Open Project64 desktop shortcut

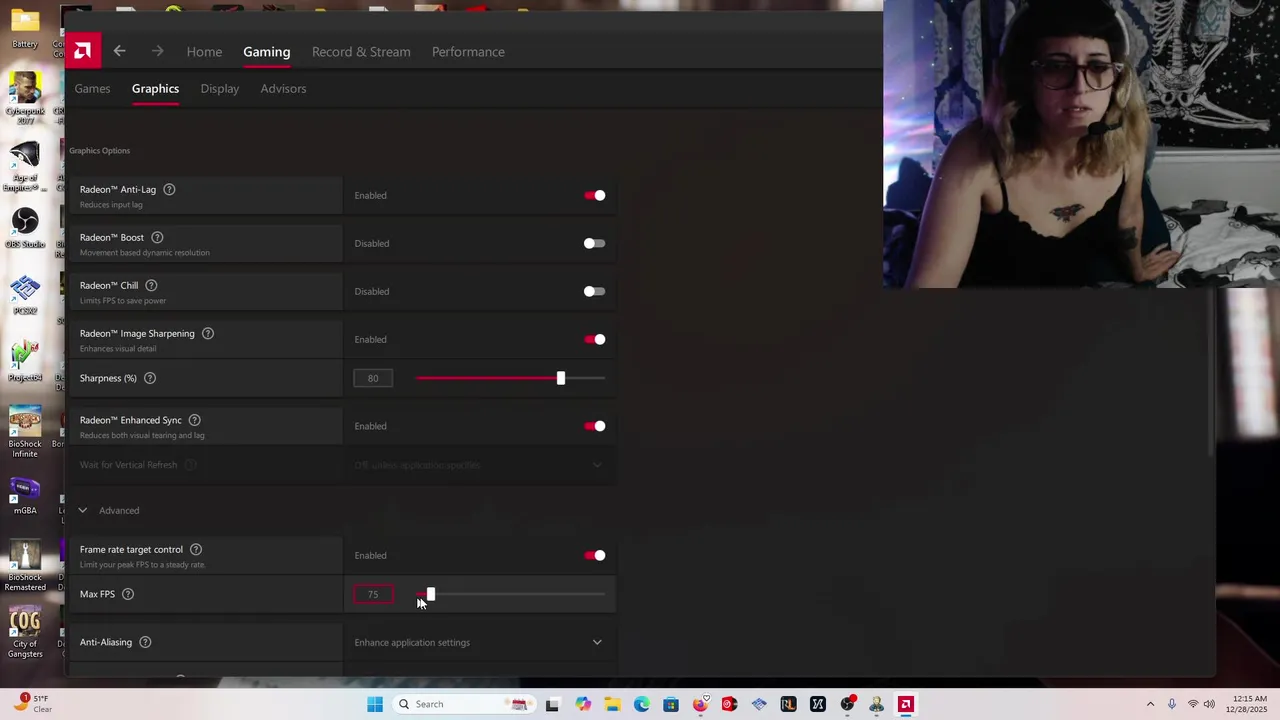click(25, 362)
